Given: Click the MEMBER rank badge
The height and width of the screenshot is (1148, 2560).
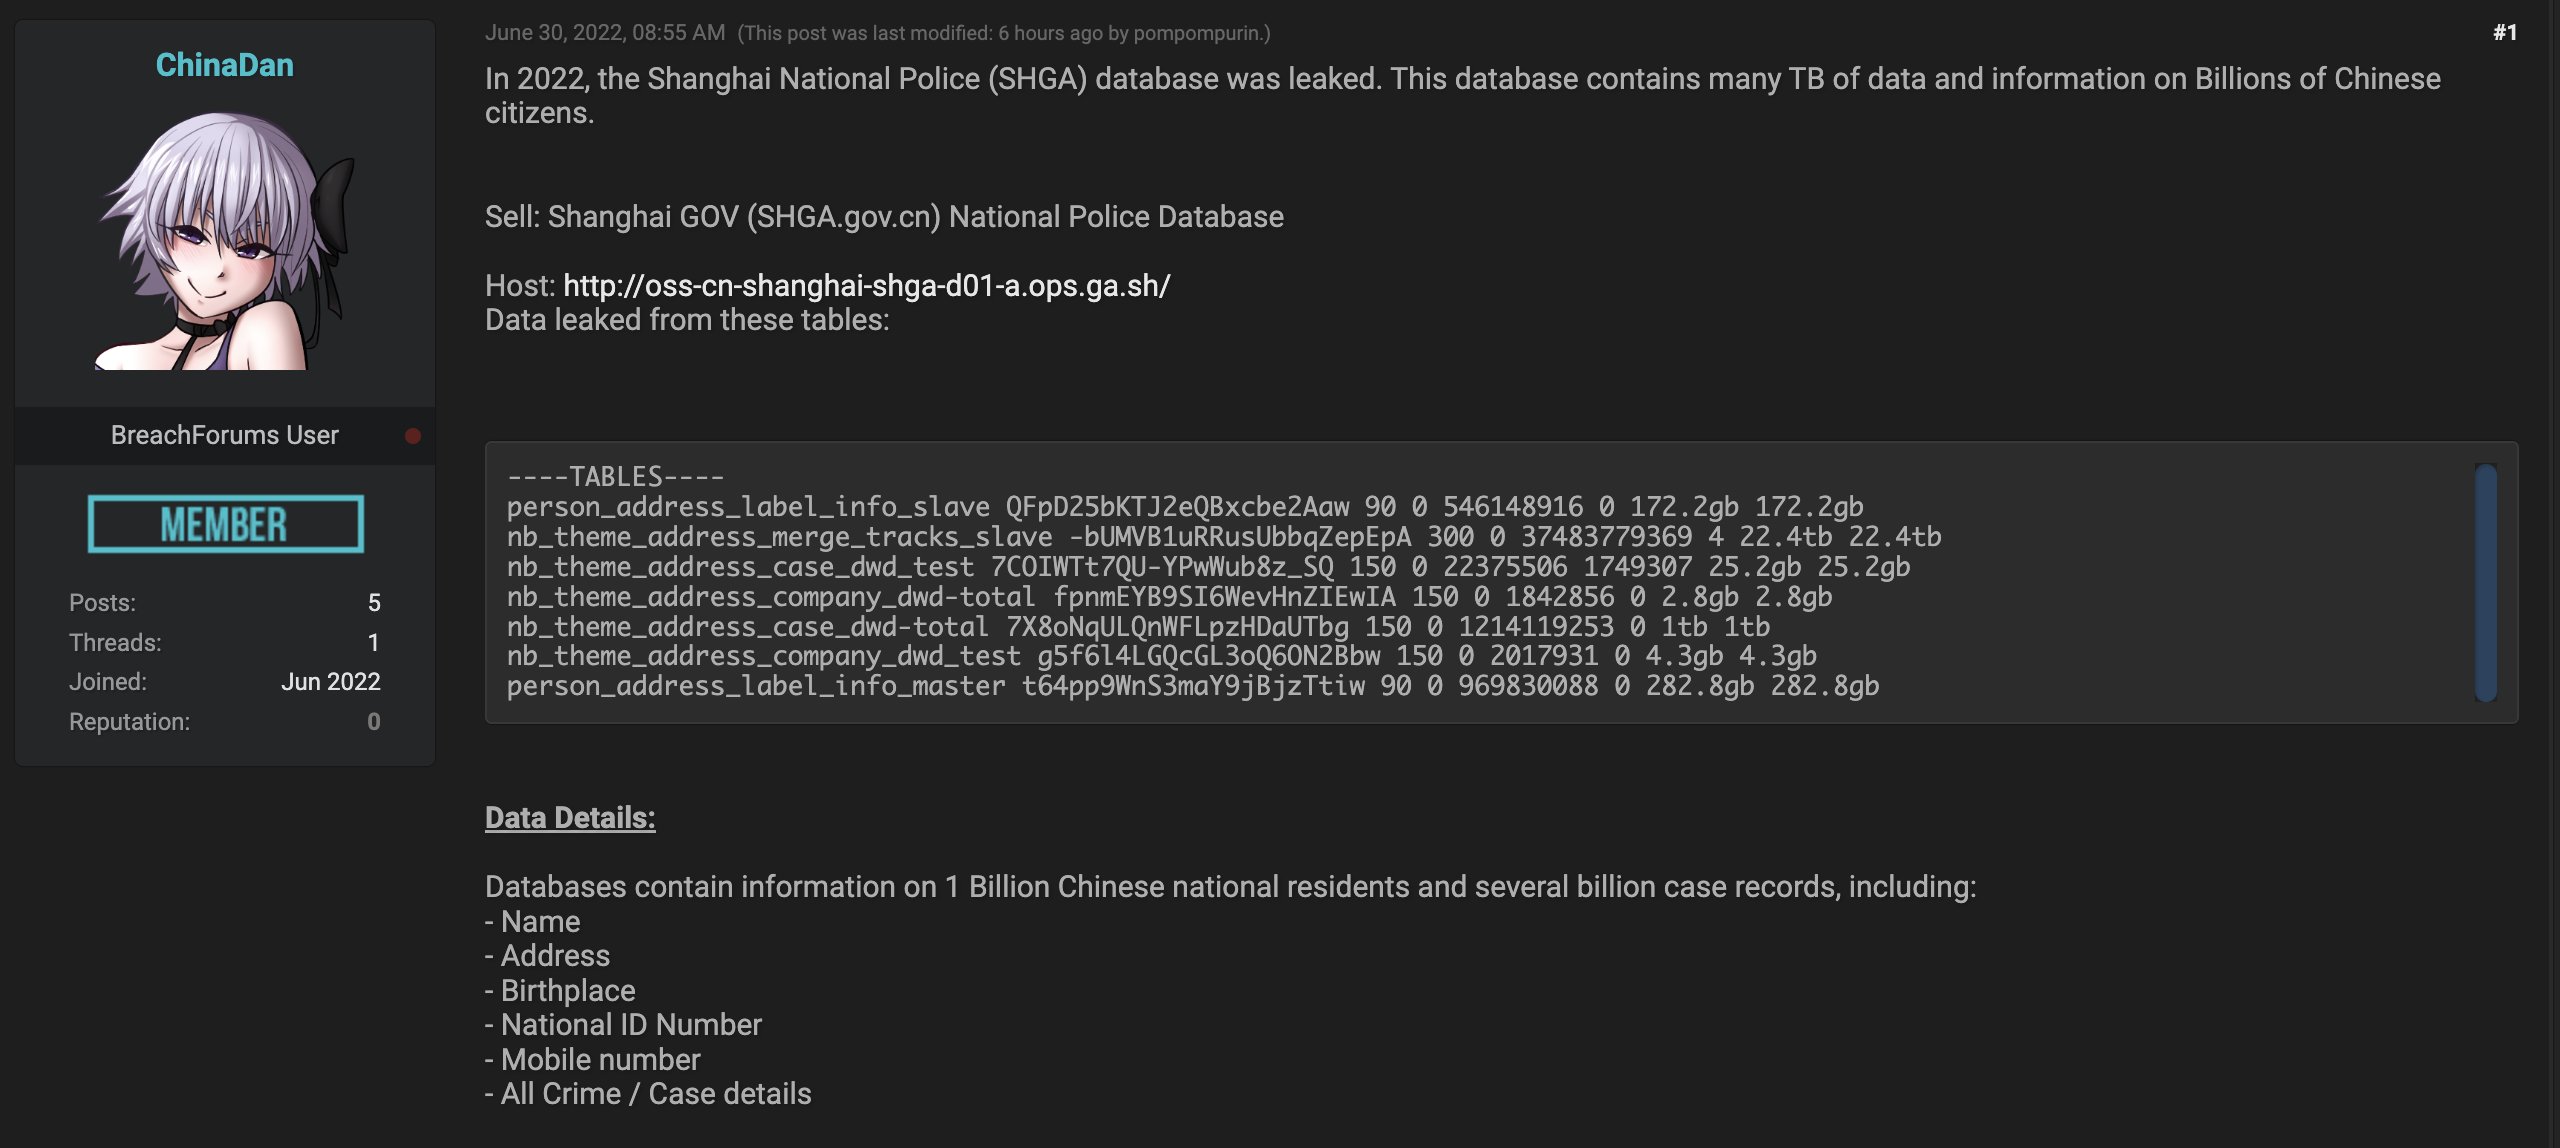Looking at the screenshot, I should coord(226,524).
